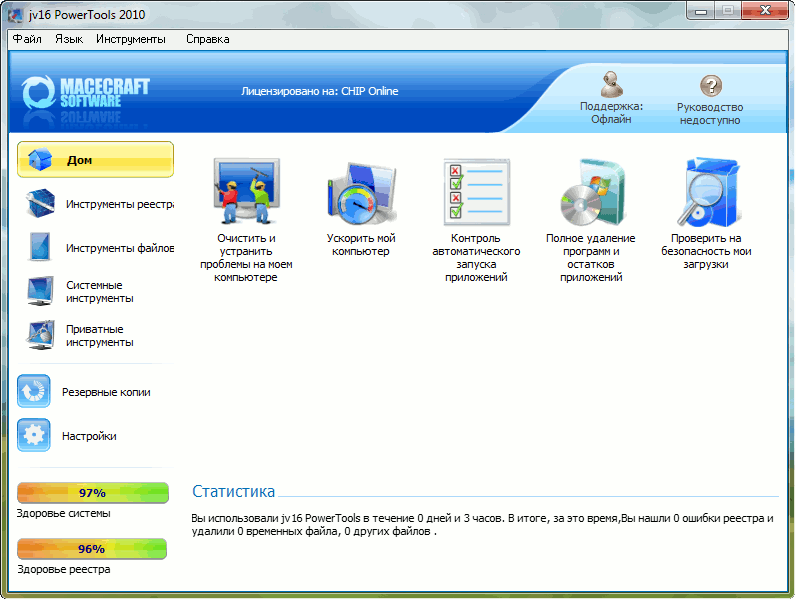Viewport: 796px width, 600px height.
Task: Open the Язык menu
Action: point(69,39)
